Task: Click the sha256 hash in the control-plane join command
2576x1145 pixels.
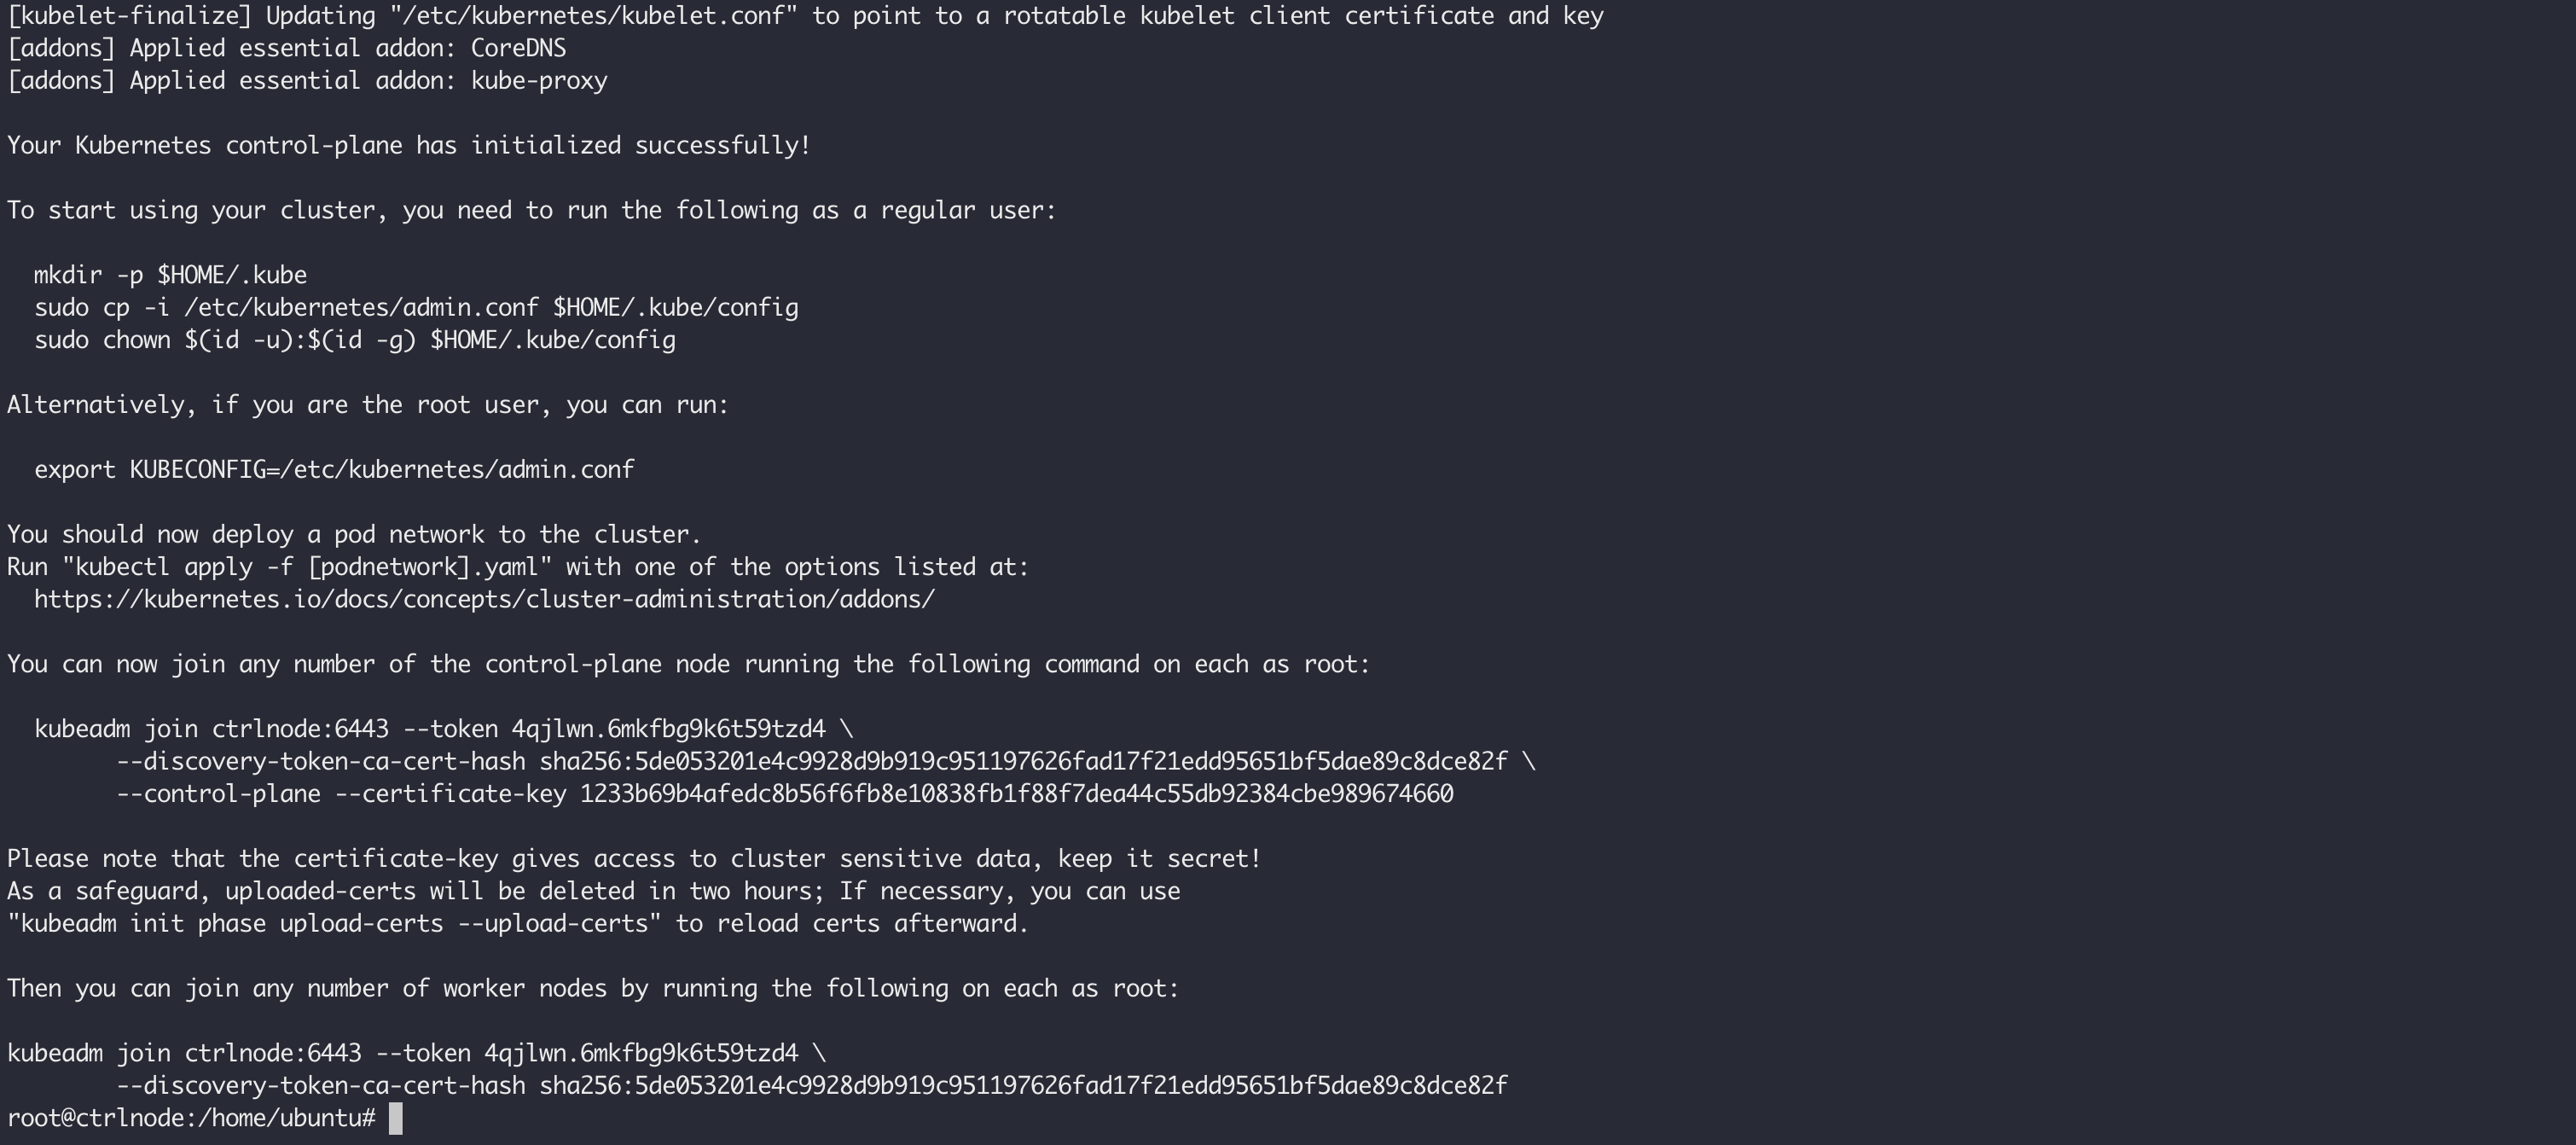Action: point(1023,762)
